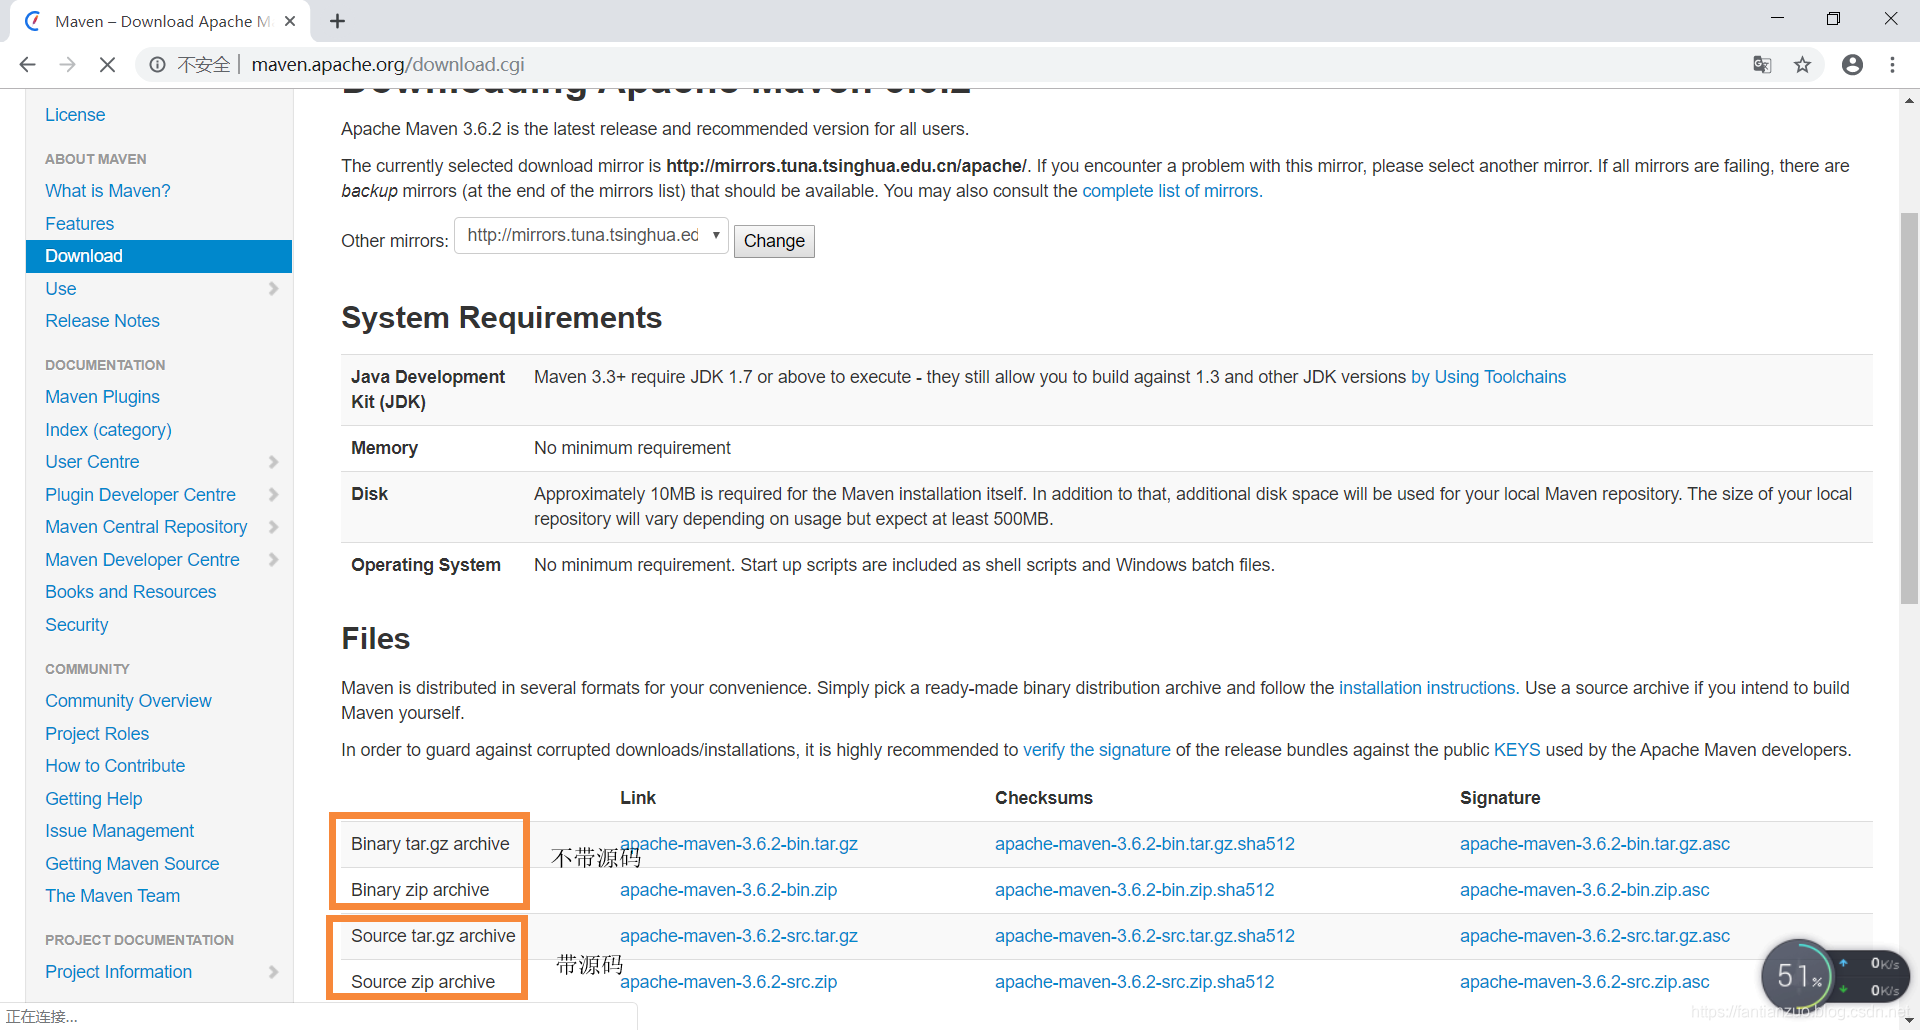Open the Other mirrors dropdown
The image size is (1920, 1030).
click(x=591, y=236)
